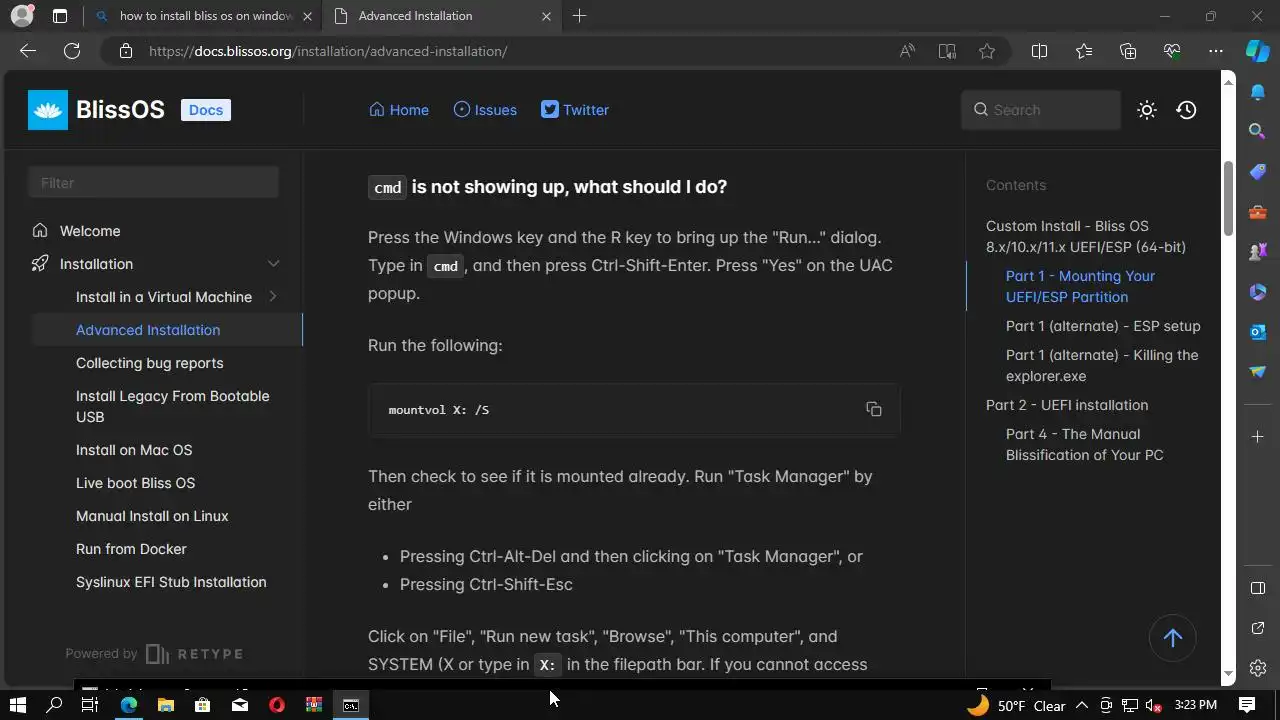Collapse the Installation section chevron
This screenshot has height=720, width=1280.
click(x=273, y=264)
